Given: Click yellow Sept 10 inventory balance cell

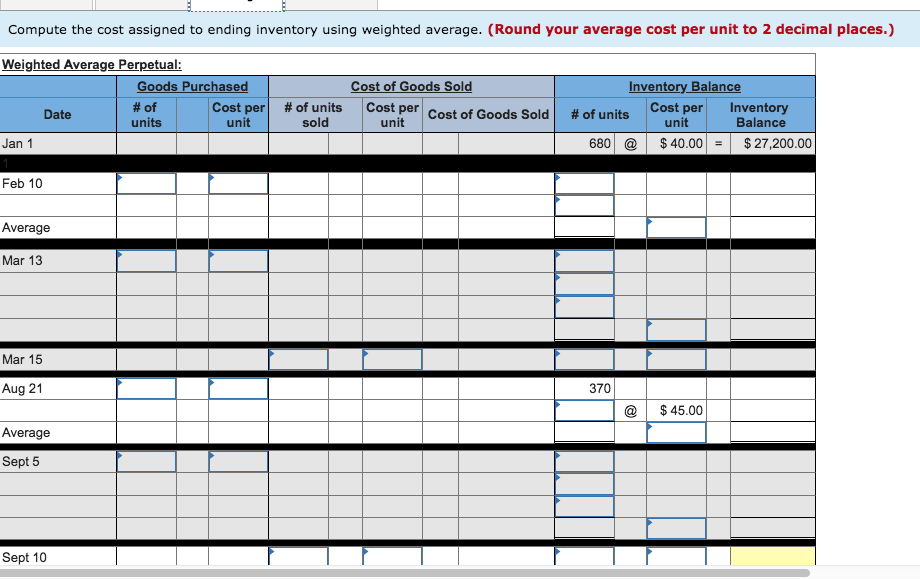Looking at the screenshot, I should 773,557.
